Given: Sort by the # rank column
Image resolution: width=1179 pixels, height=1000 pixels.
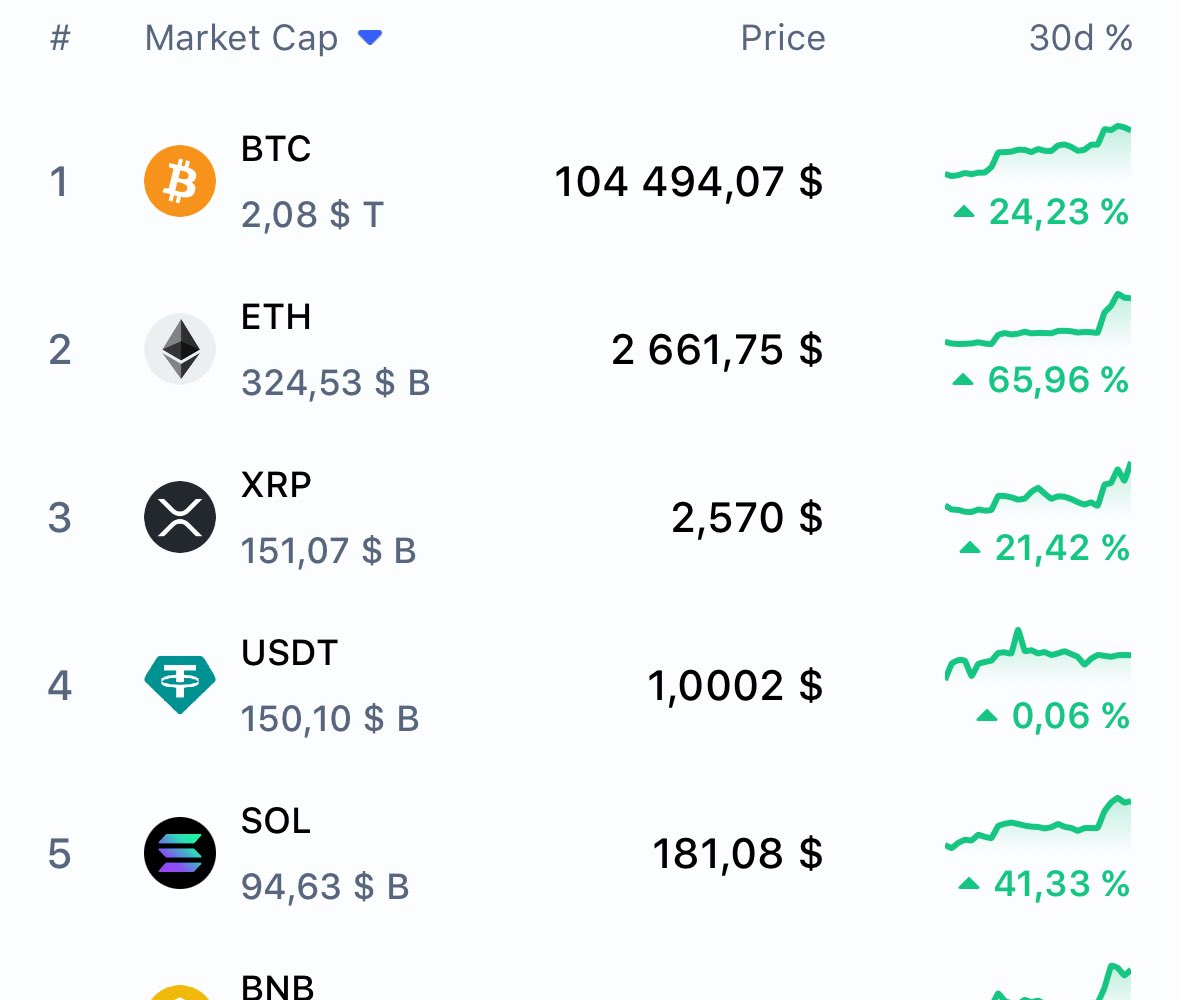Looking at the screenshot, I should pyautogui.click(x=60, y=38).
